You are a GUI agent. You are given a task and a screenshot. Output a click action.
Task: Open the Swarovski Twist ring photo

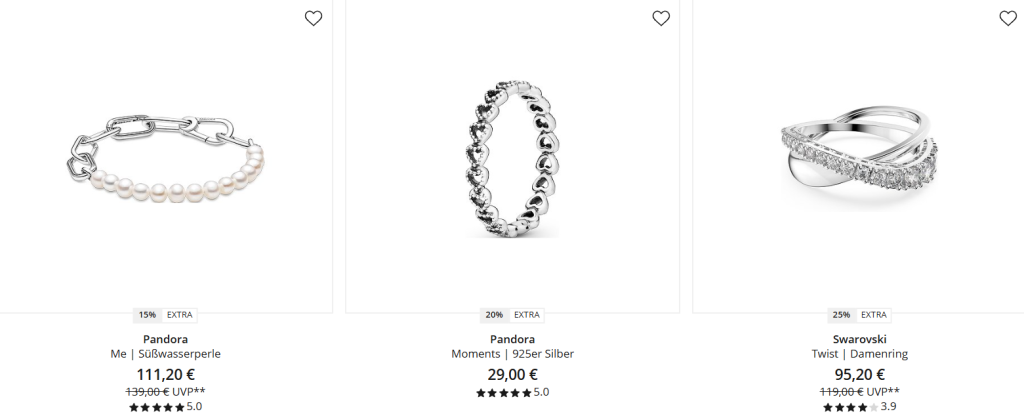[859, 159]
